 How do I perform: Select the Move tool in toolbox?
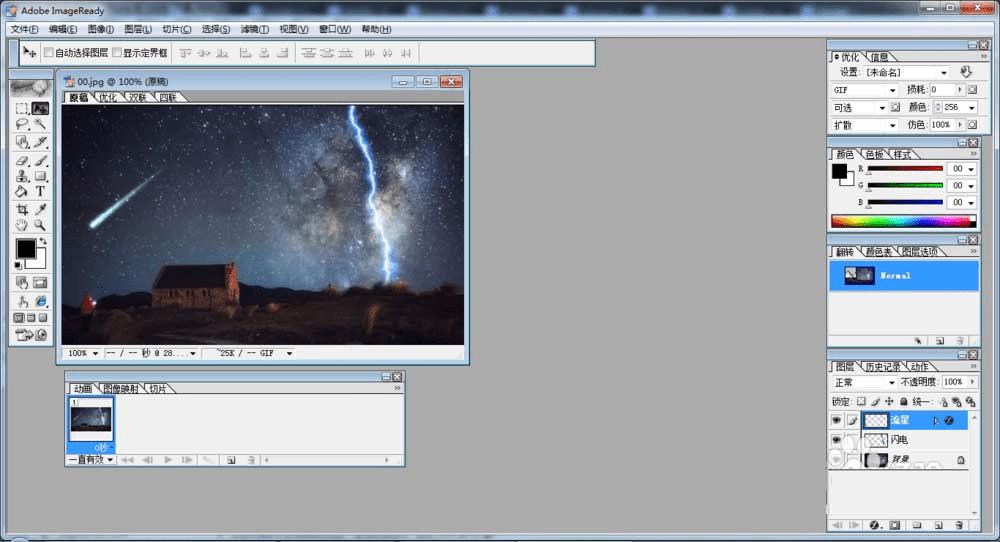tap(40, 108)
